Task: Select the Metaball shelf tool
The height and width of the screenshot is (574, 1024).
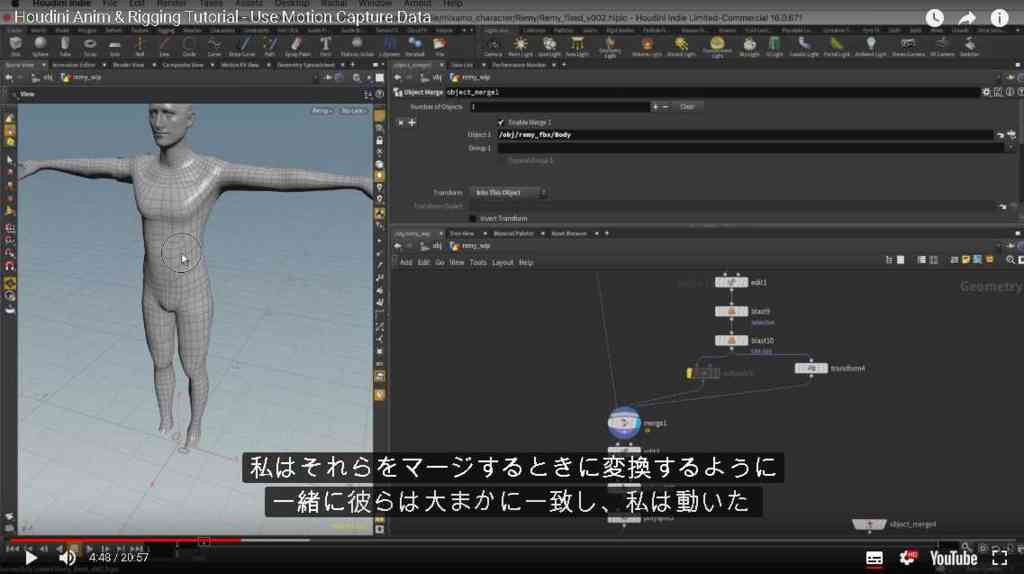Action: [x=415, y=46]
